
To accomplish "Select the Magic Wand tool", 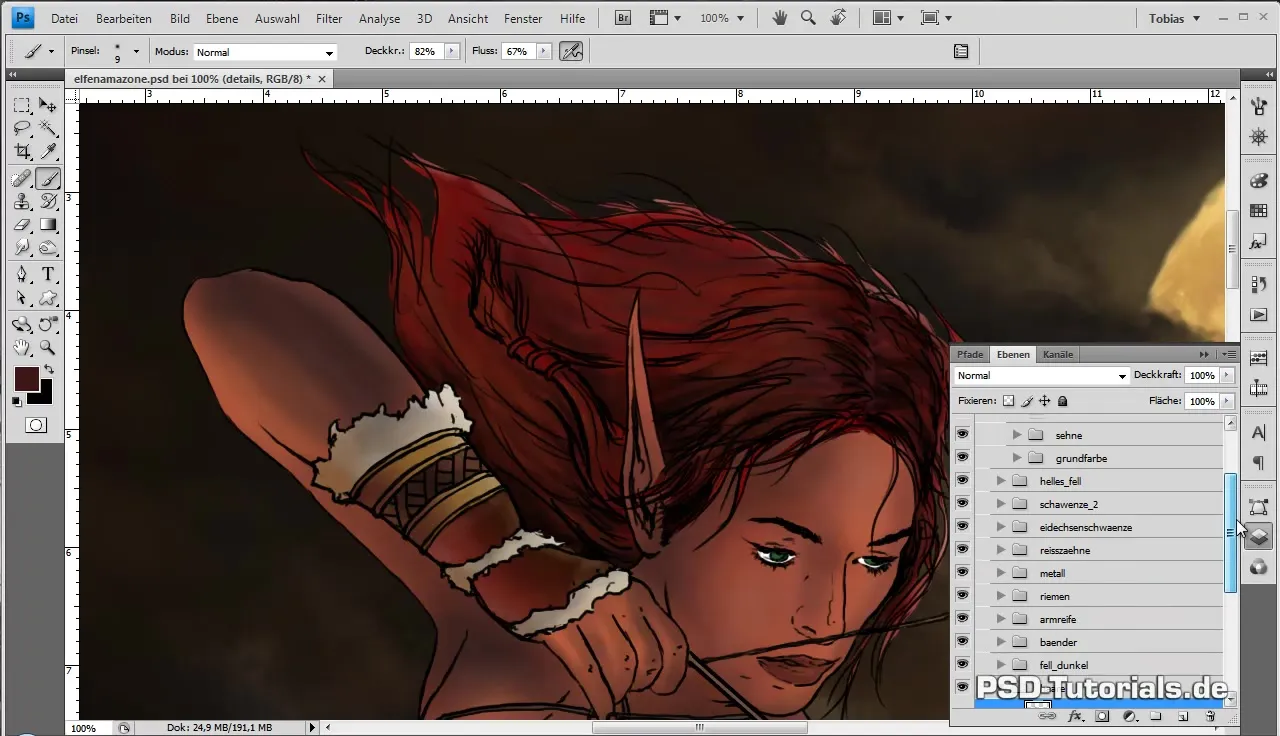I will coord(47,128).
